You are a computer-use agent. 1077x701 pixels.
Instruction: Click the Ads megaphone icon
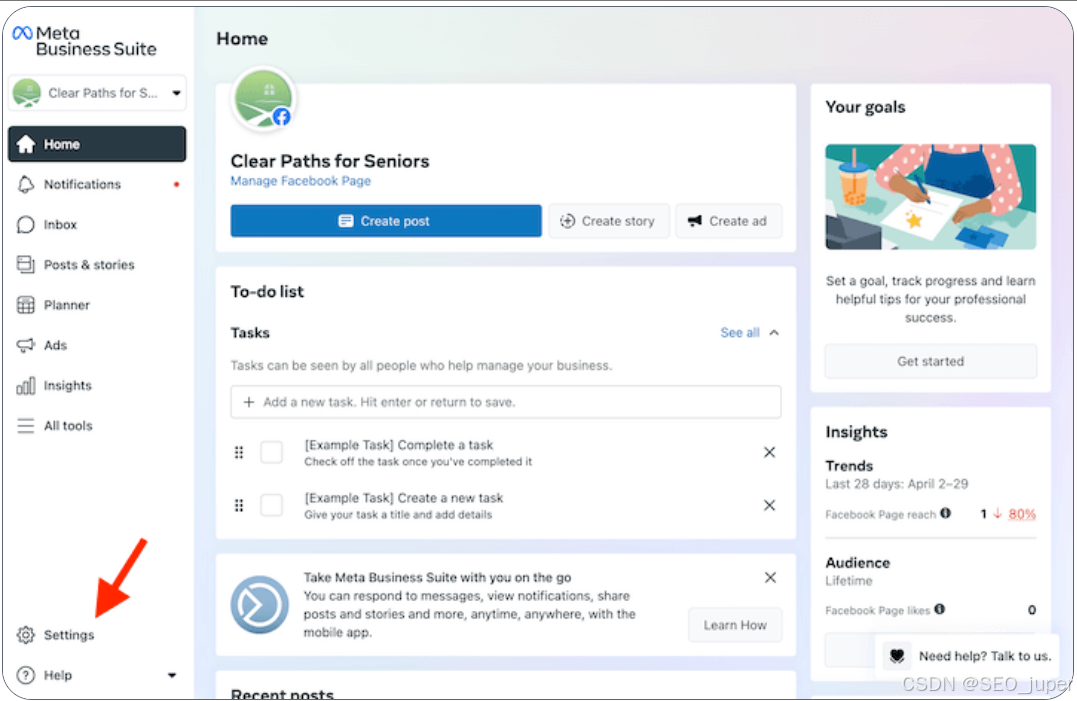[26, 345]
